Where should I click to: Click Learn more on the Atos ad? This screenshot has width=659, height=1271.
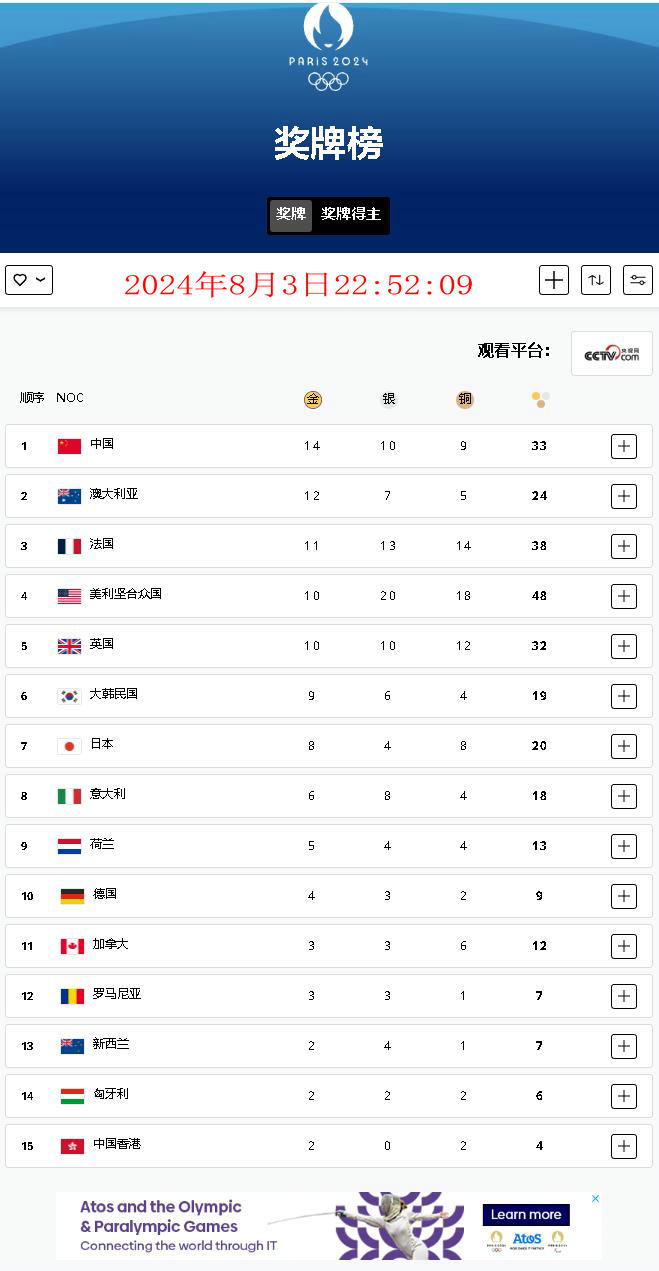pyautogui.click(x=526, y=1215)
